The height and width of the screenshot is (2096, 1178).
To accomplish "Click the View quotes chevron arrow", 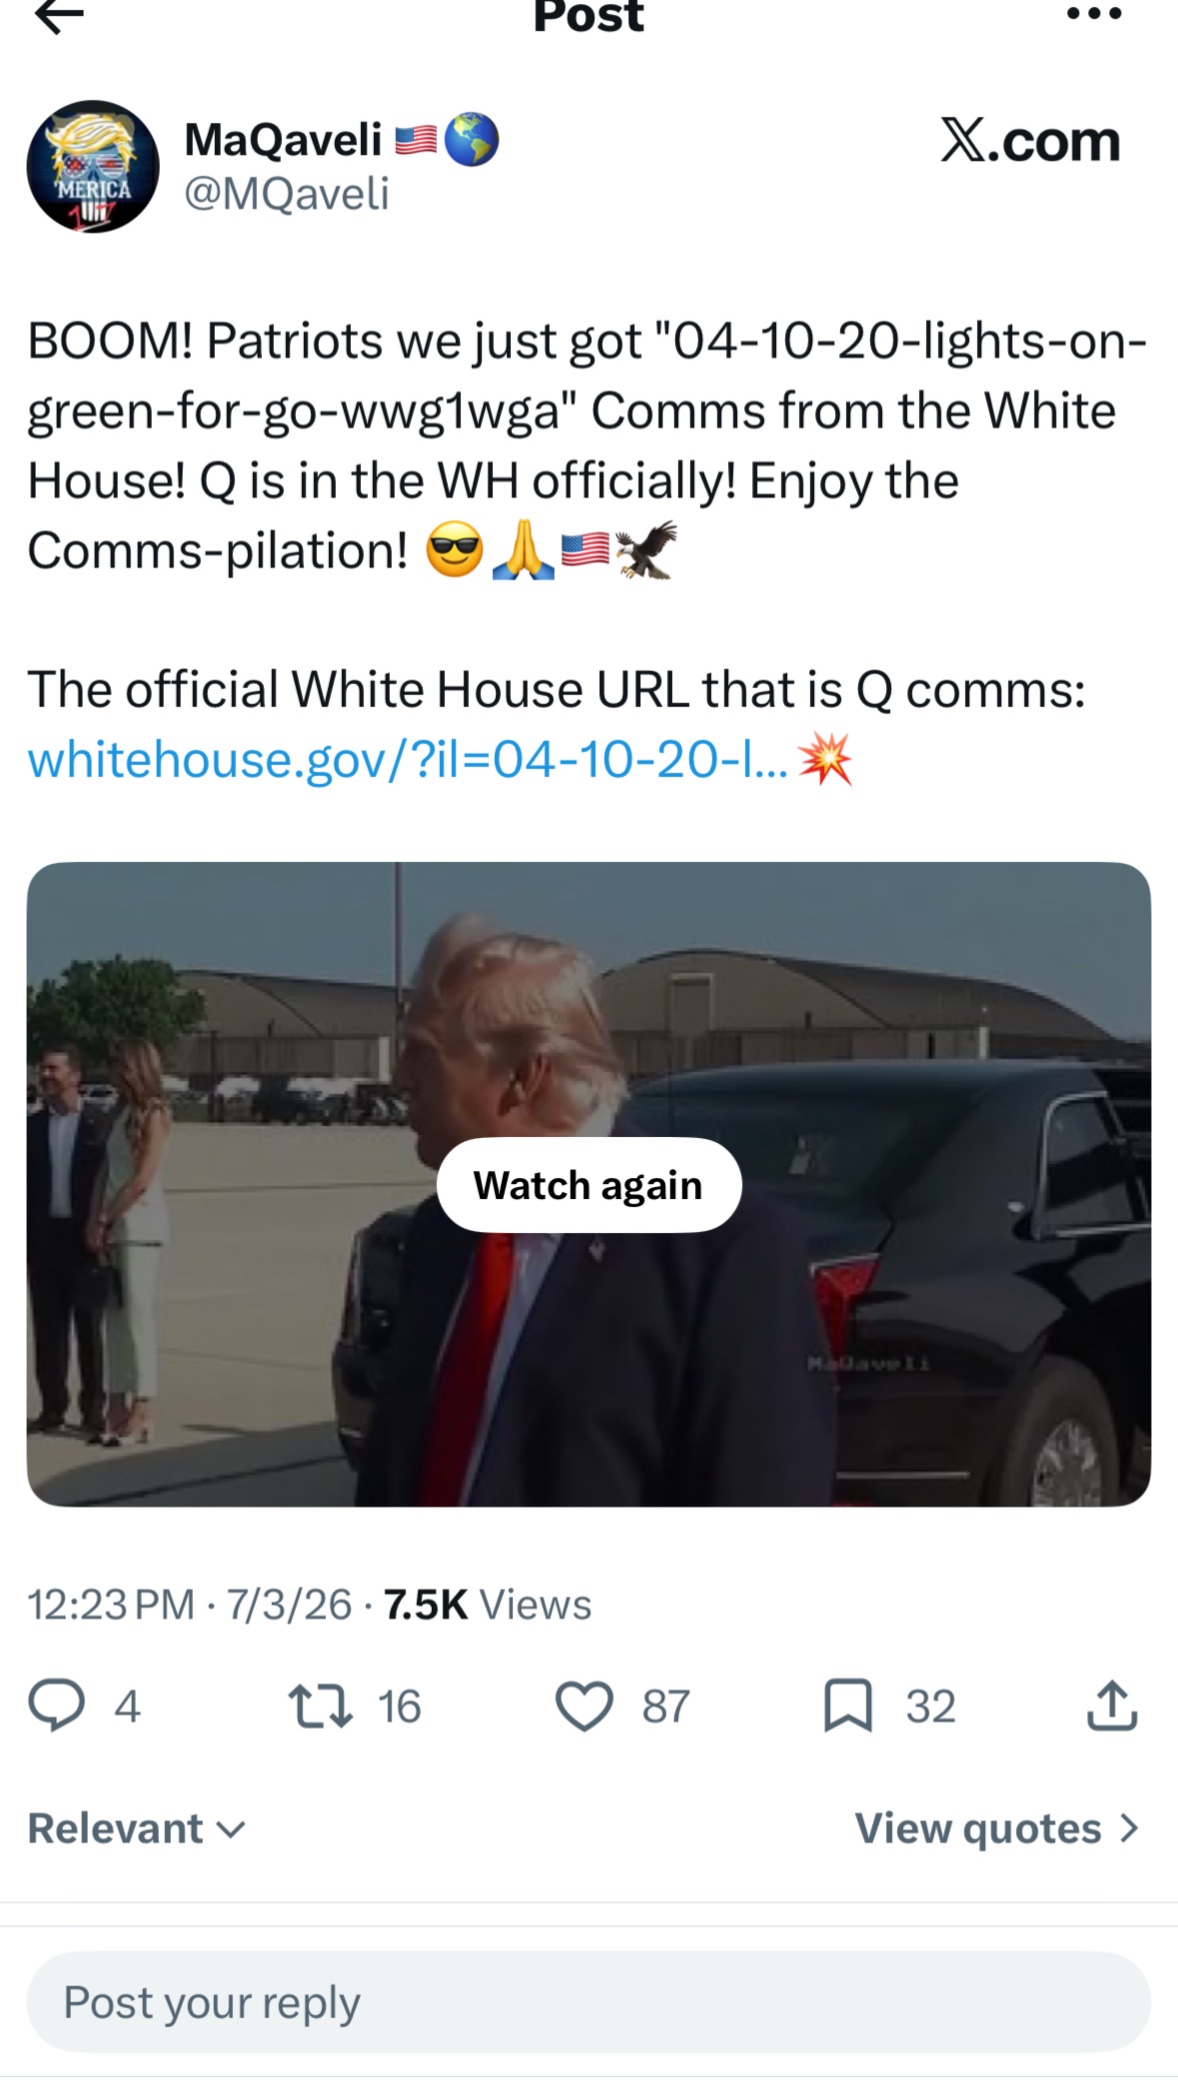I will pos(1129,1829).
